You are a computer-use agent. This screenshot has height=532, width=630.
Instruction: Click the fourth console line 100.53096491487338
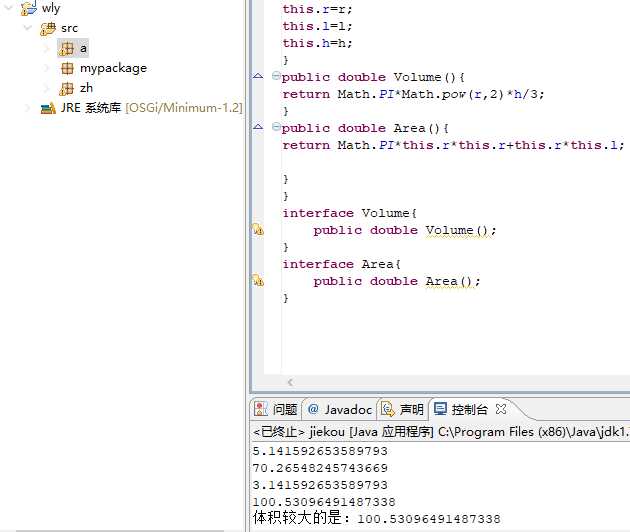coord(324,502)
